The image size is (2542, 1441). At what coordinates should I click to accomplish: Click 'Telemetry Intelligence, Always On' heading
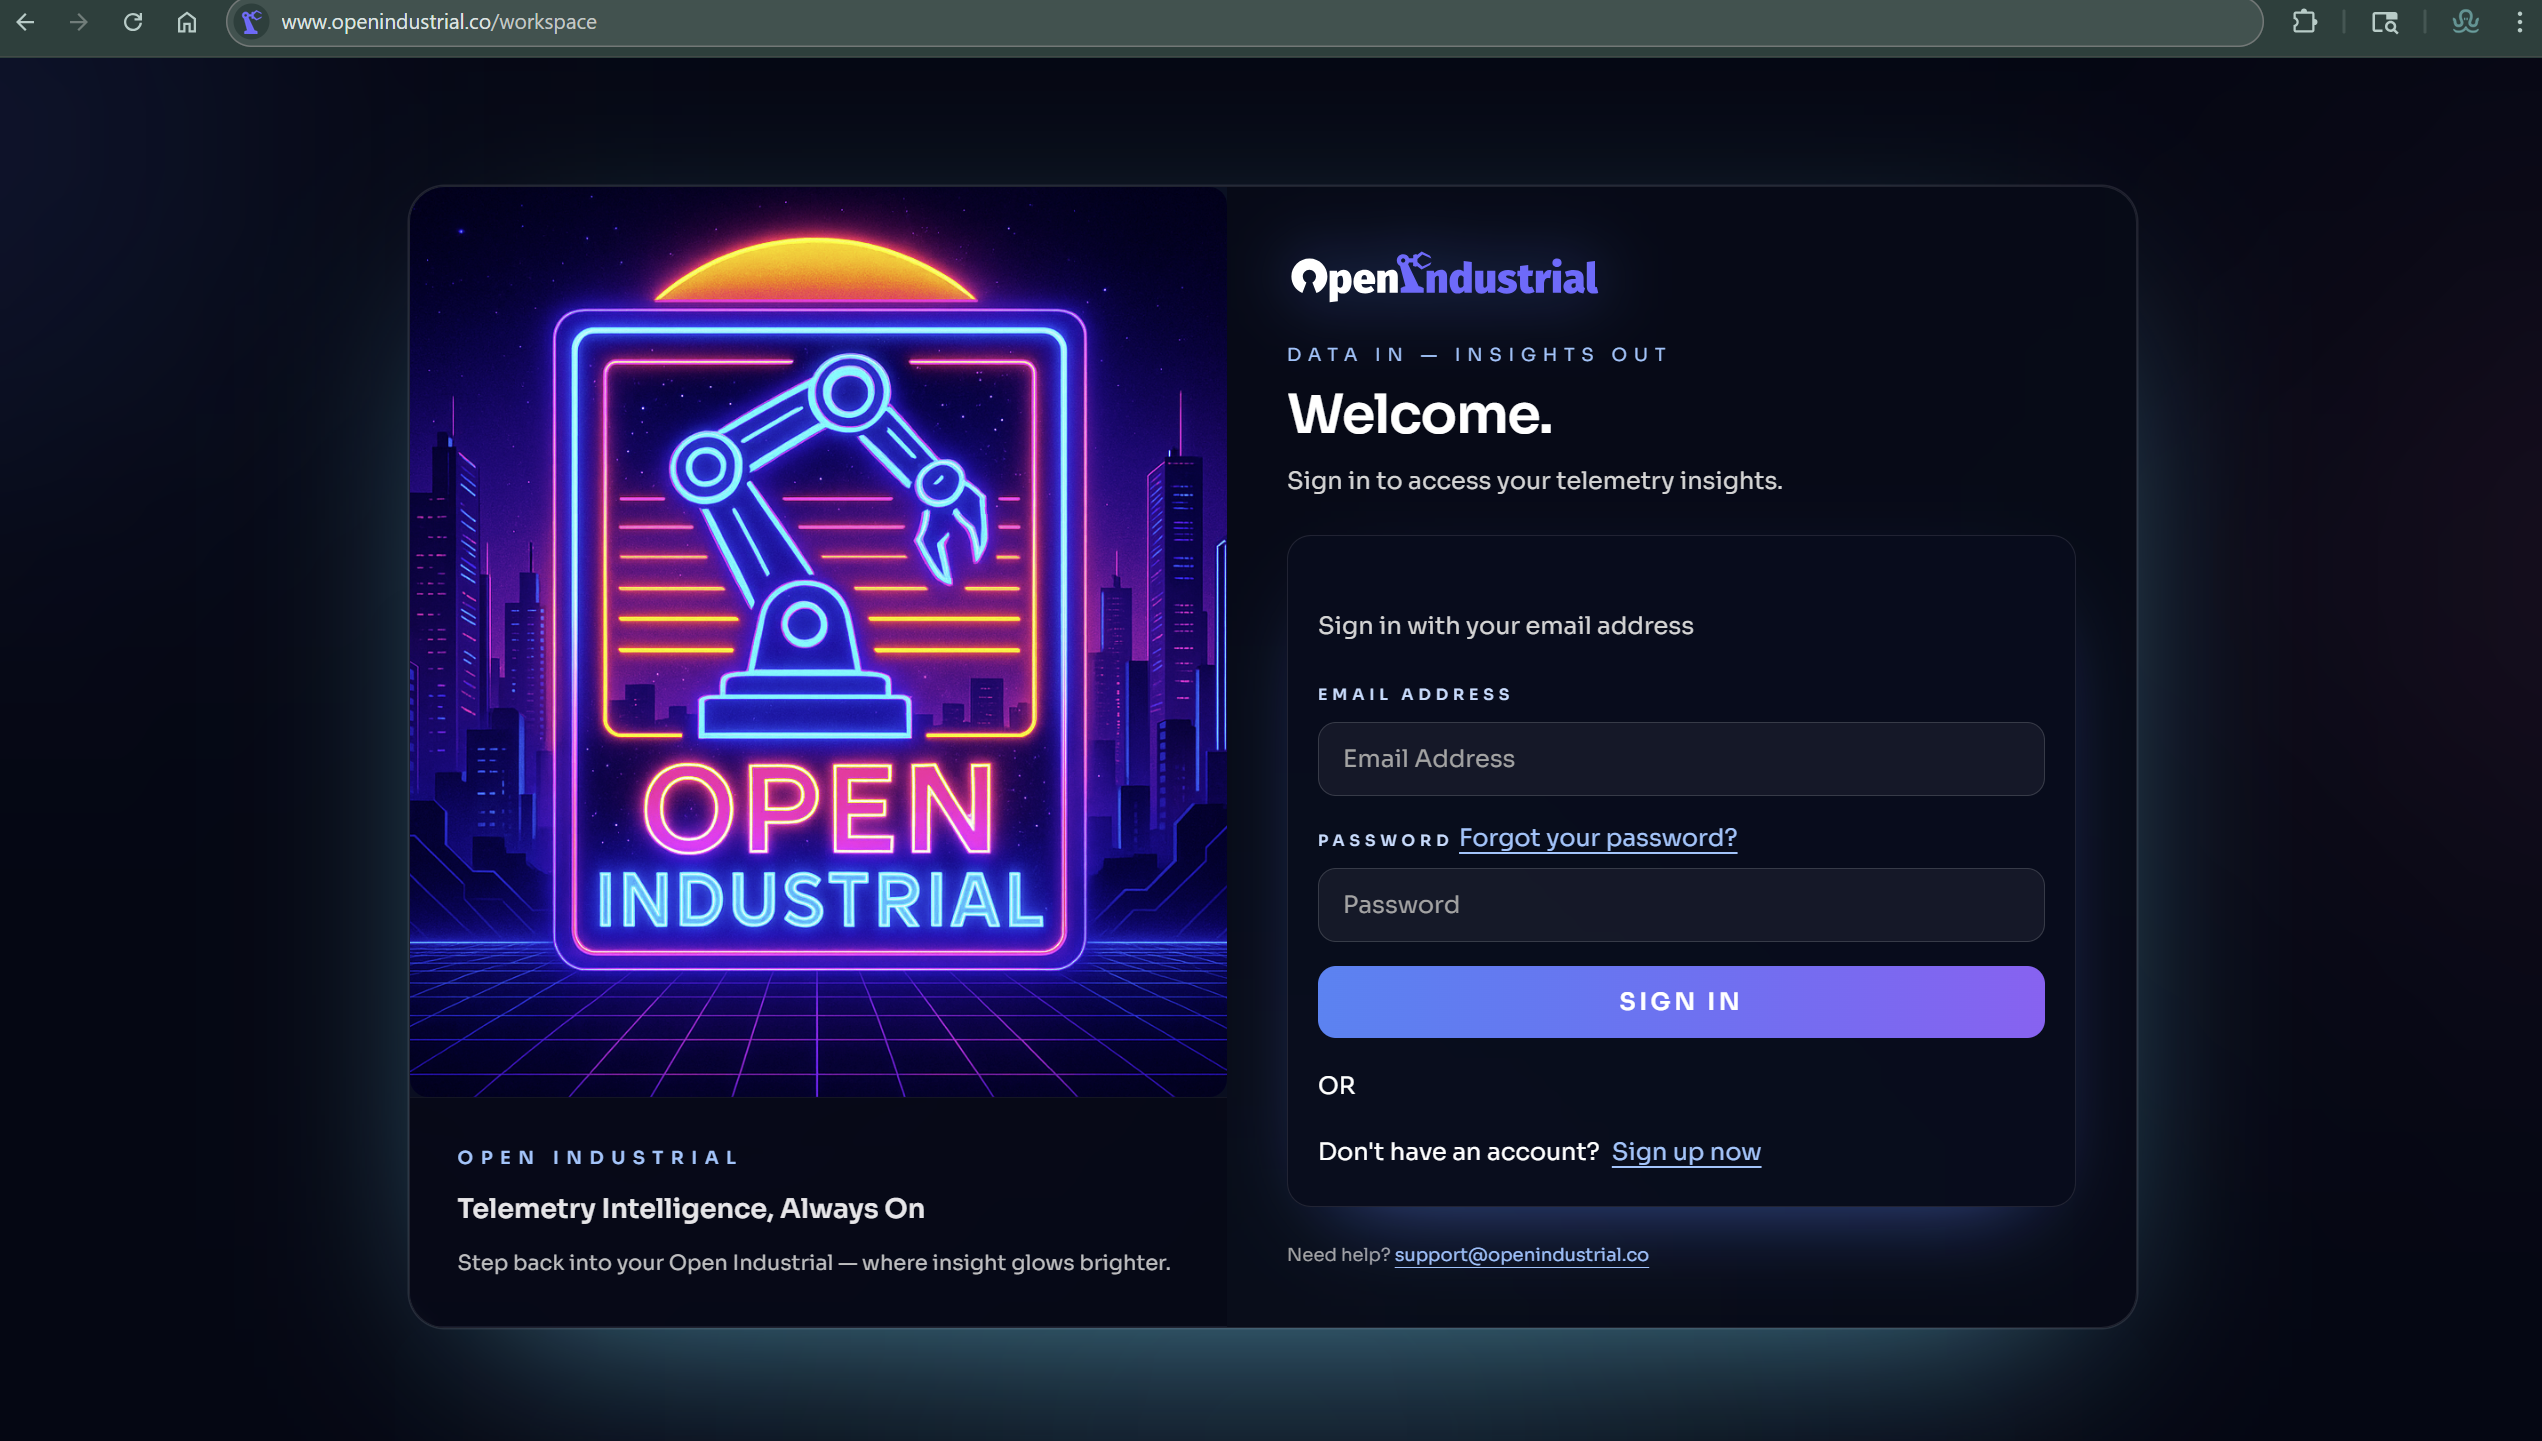tap(690, 1209)
